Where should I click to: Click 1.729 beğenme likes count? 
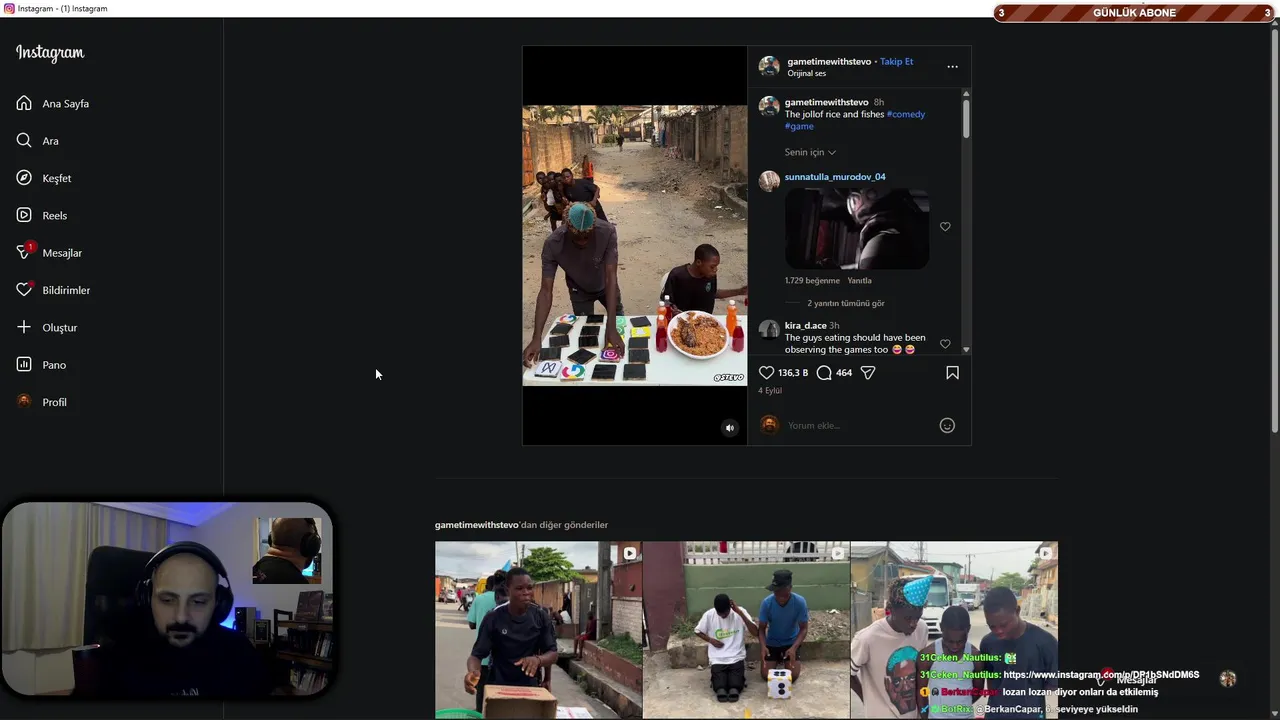(x=812, y=281)
